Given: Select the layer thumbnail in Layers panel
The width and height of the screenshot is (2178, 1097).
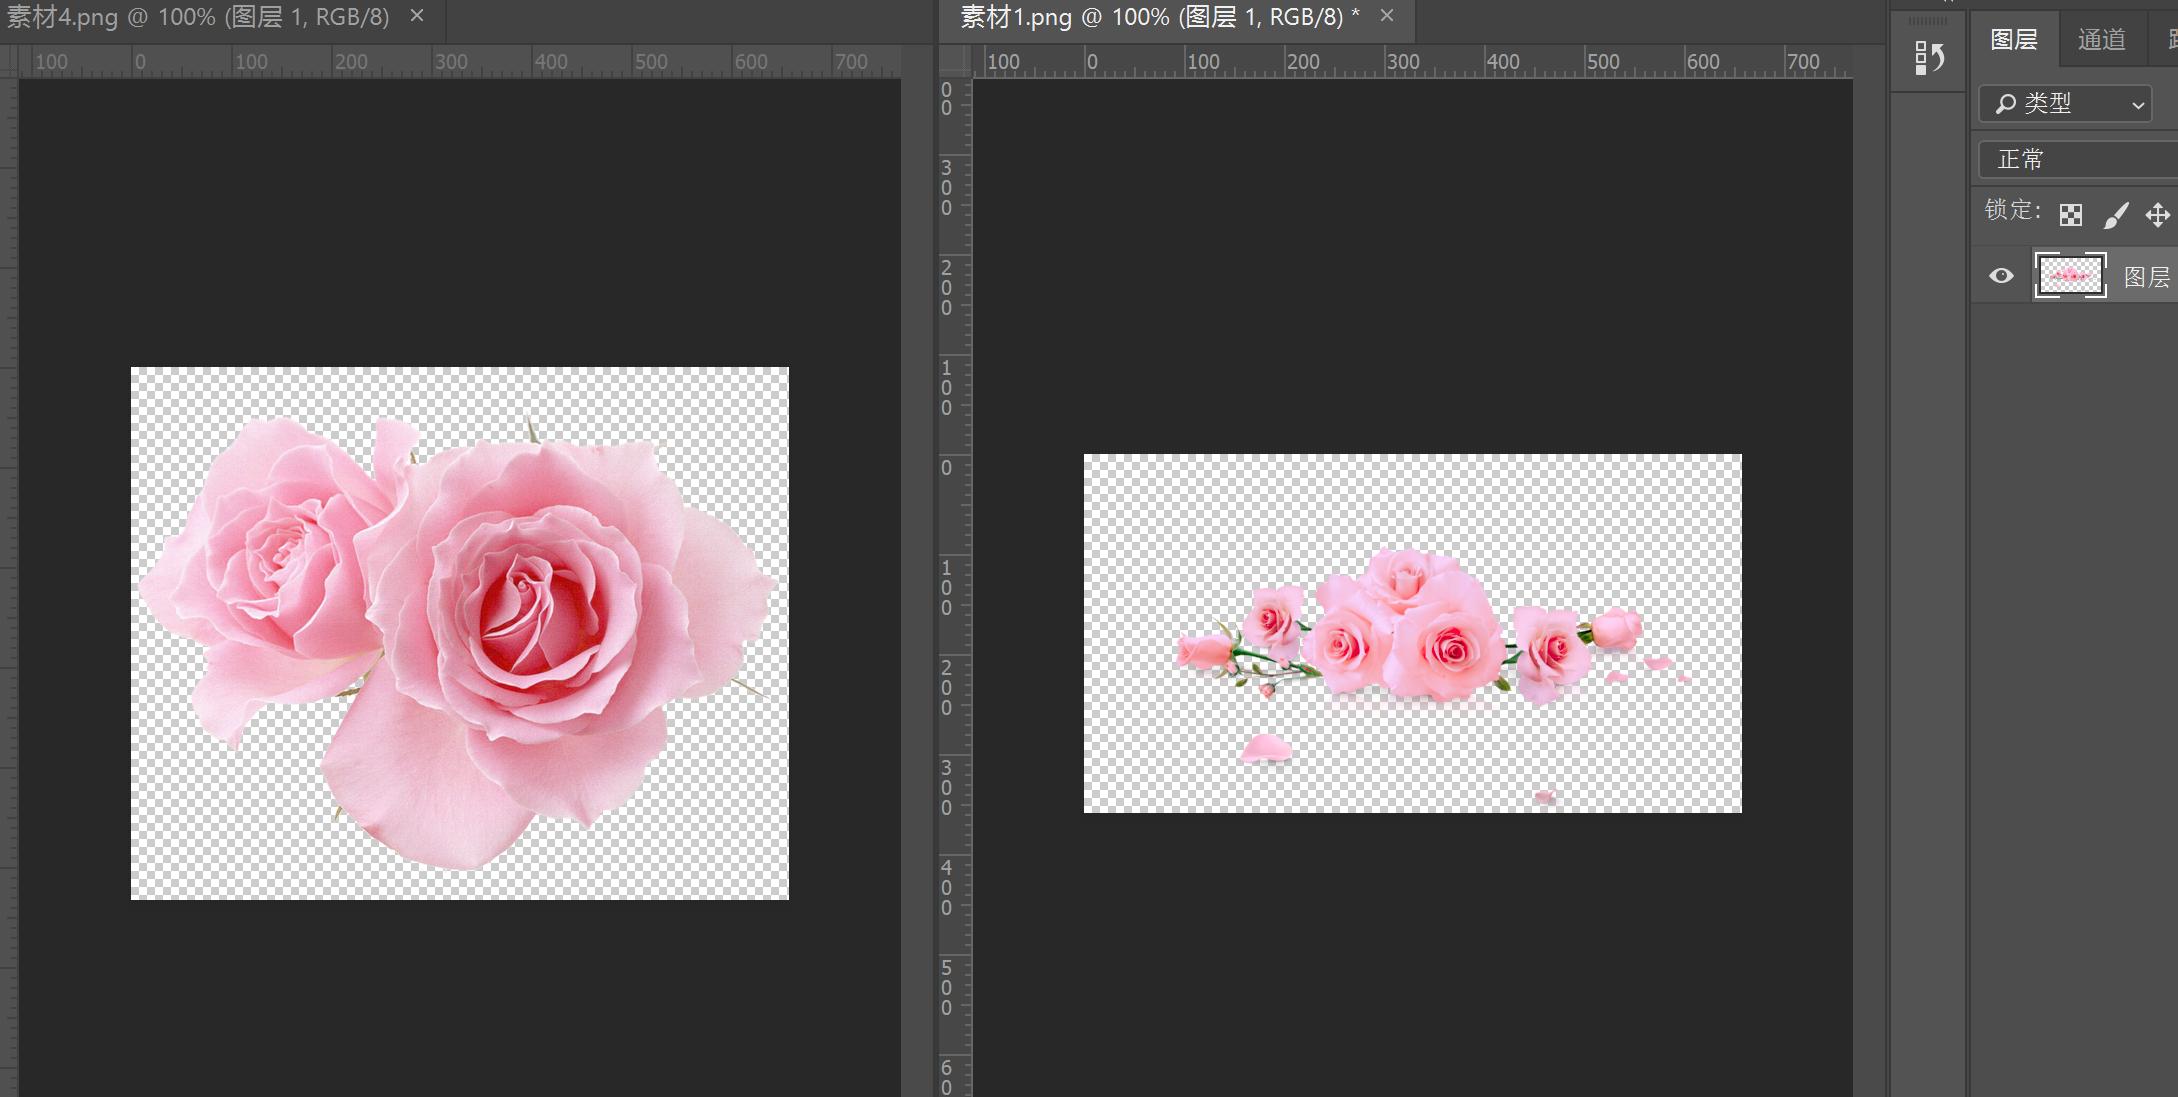Looking at the screenshot, I should tap(2070, 276).
